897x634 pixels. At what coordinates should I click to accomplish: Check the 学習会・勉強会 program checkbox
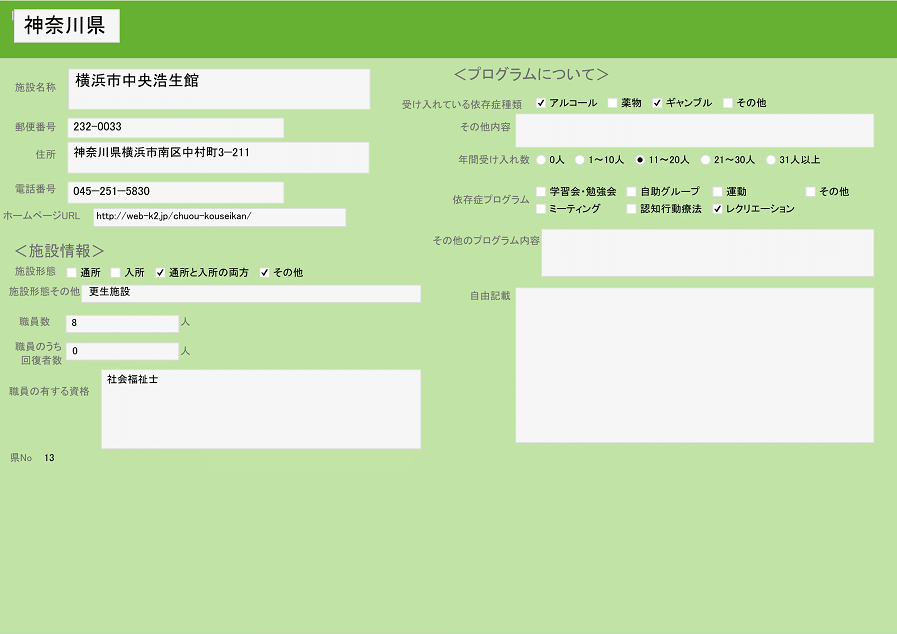coord(541,192)
